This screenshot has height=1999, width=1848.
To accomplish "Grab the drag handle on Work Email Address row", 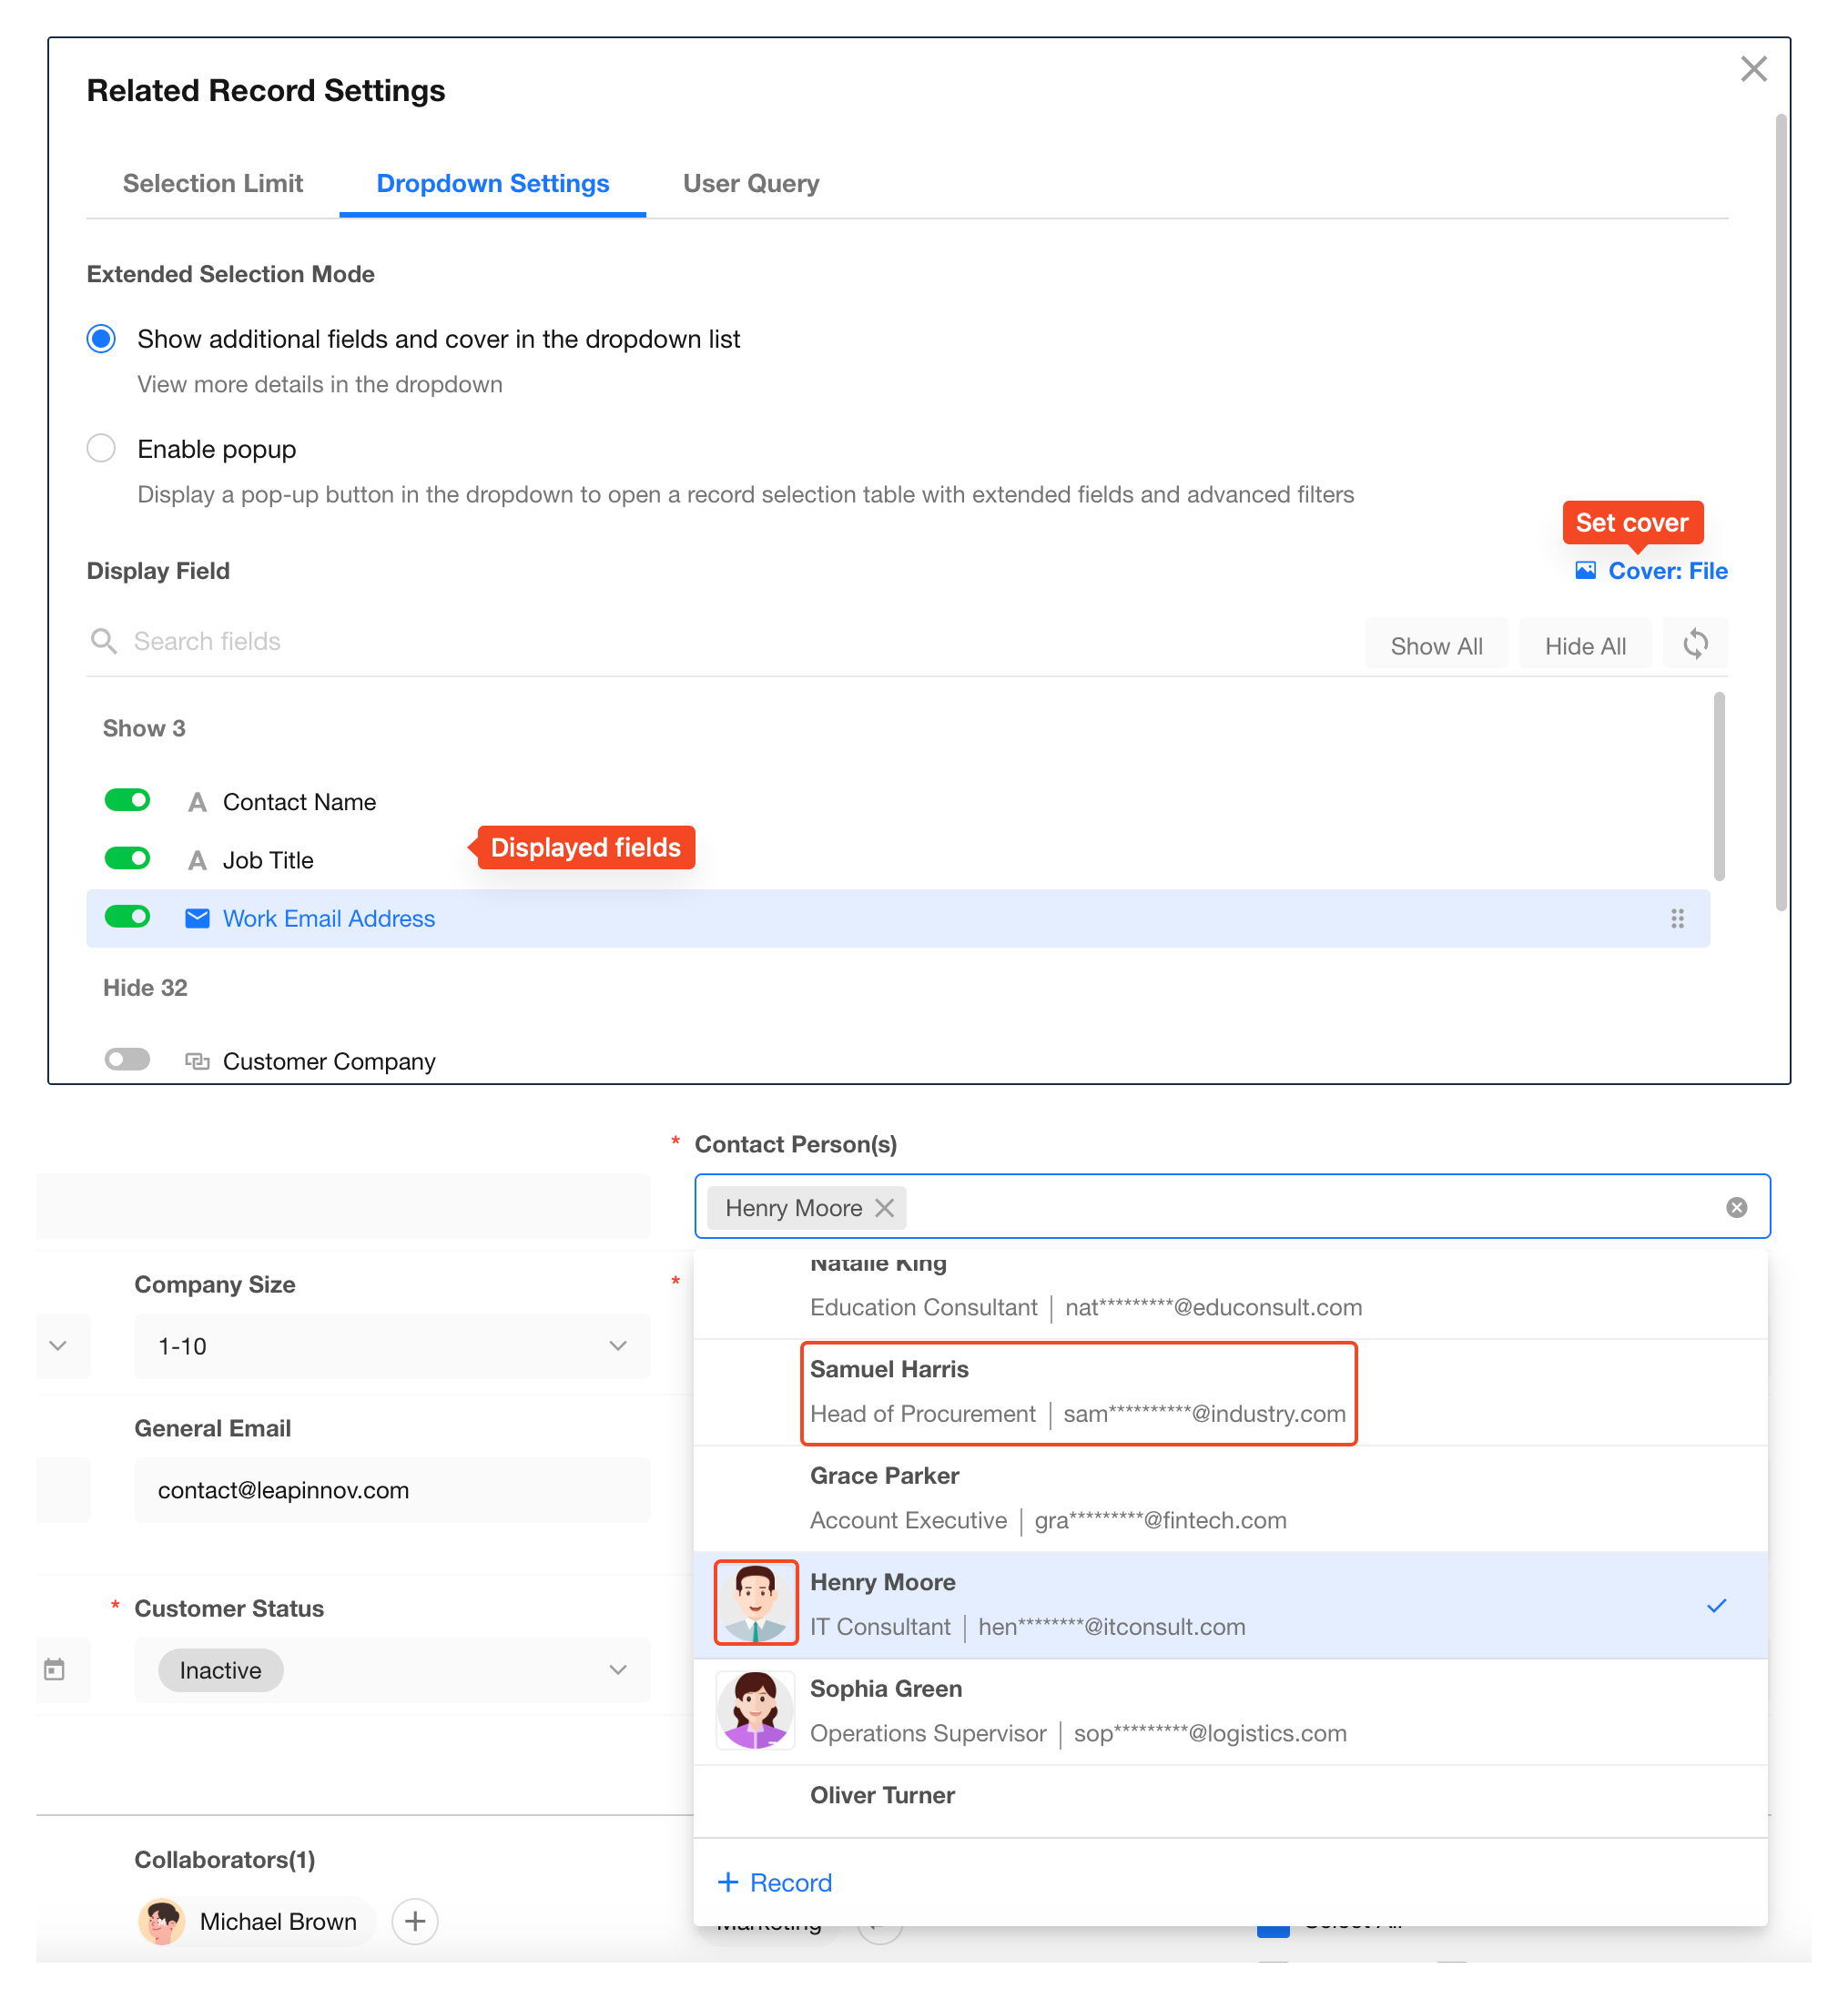I will point(1677,918).
